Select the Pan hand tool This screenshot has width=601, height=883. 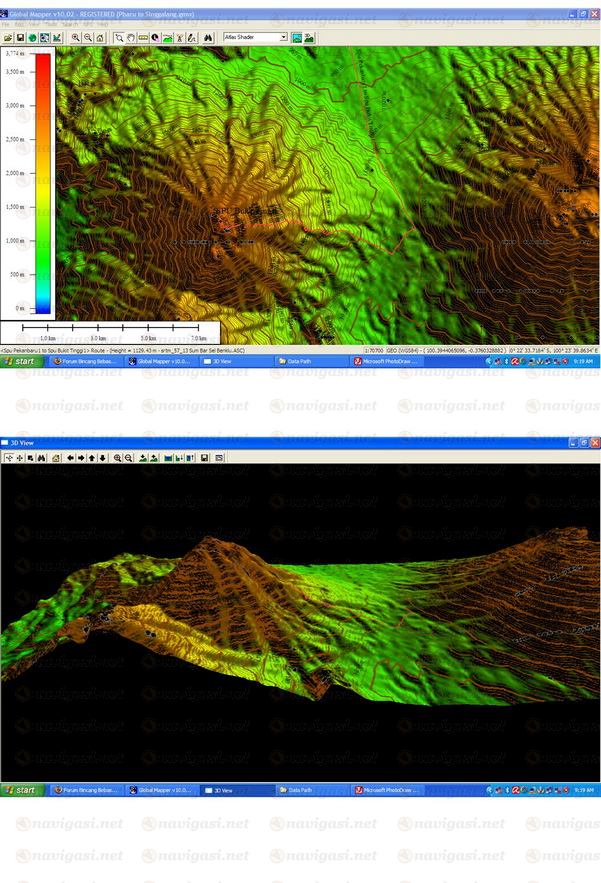(x=131, y=37)
